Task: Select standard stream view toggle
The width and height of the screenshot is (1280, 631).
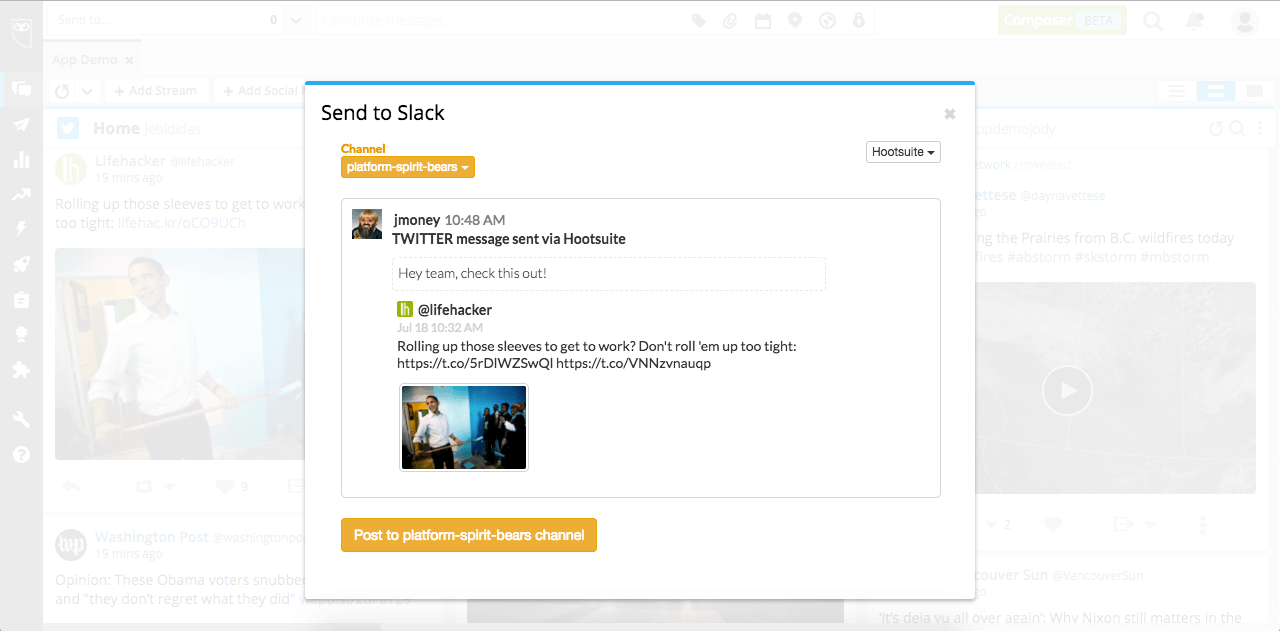Action: pyautogui.click(x=1216, y=91)
